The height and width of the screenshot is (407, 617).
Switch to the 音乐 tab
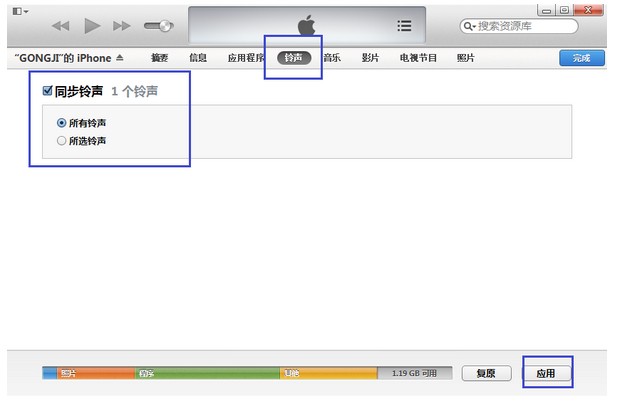click(332, 58)
